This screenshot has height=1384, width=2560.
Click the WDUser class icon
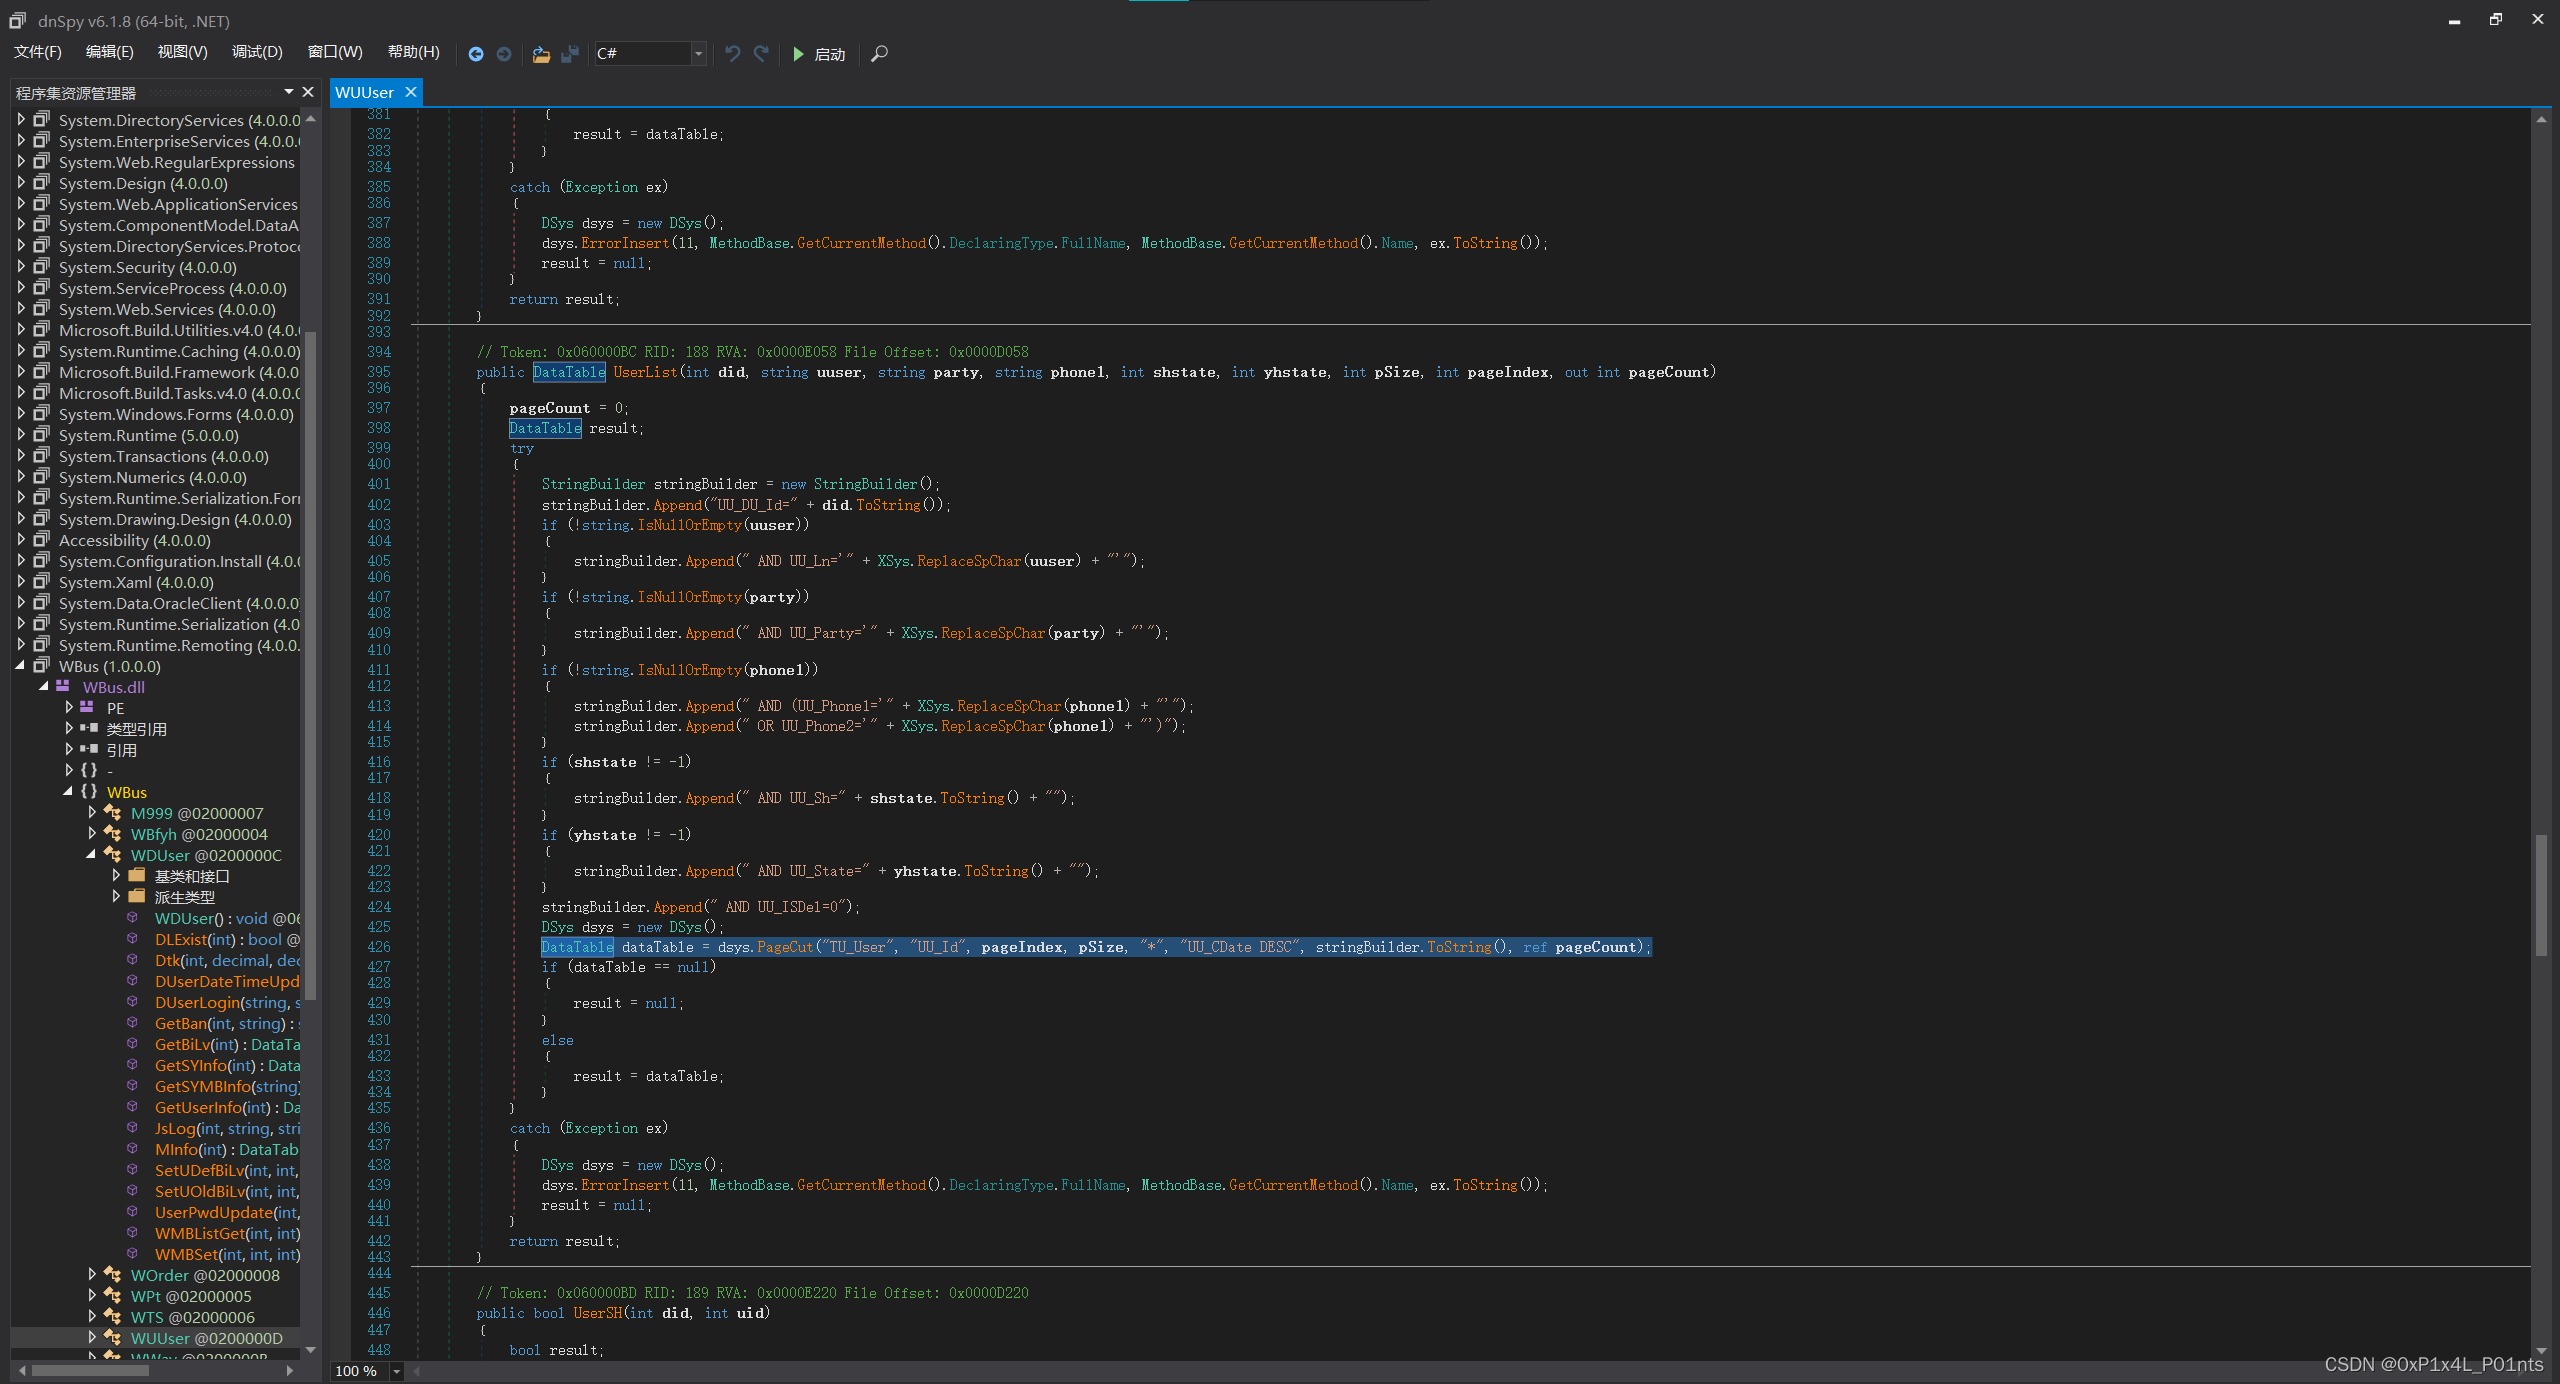(113, 855)
